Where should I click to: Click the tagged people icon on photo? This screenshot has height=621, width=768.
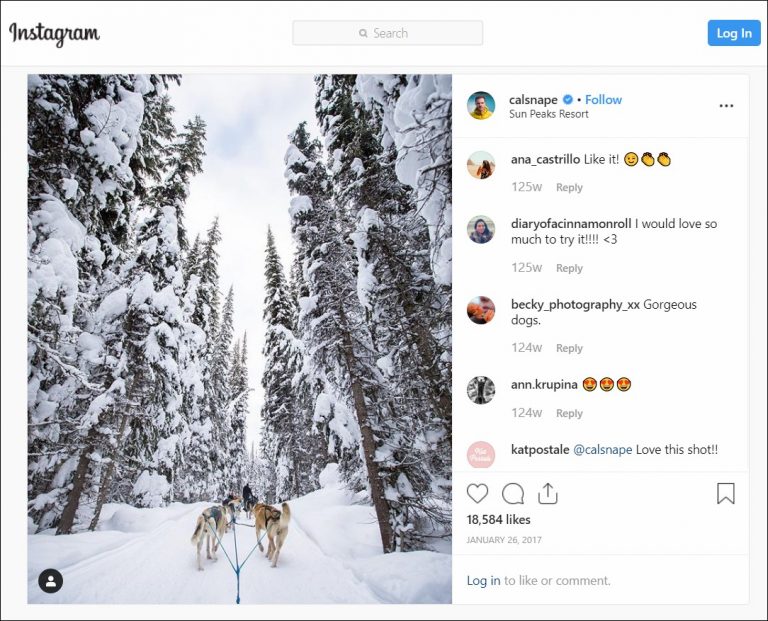tap(51, 581)
